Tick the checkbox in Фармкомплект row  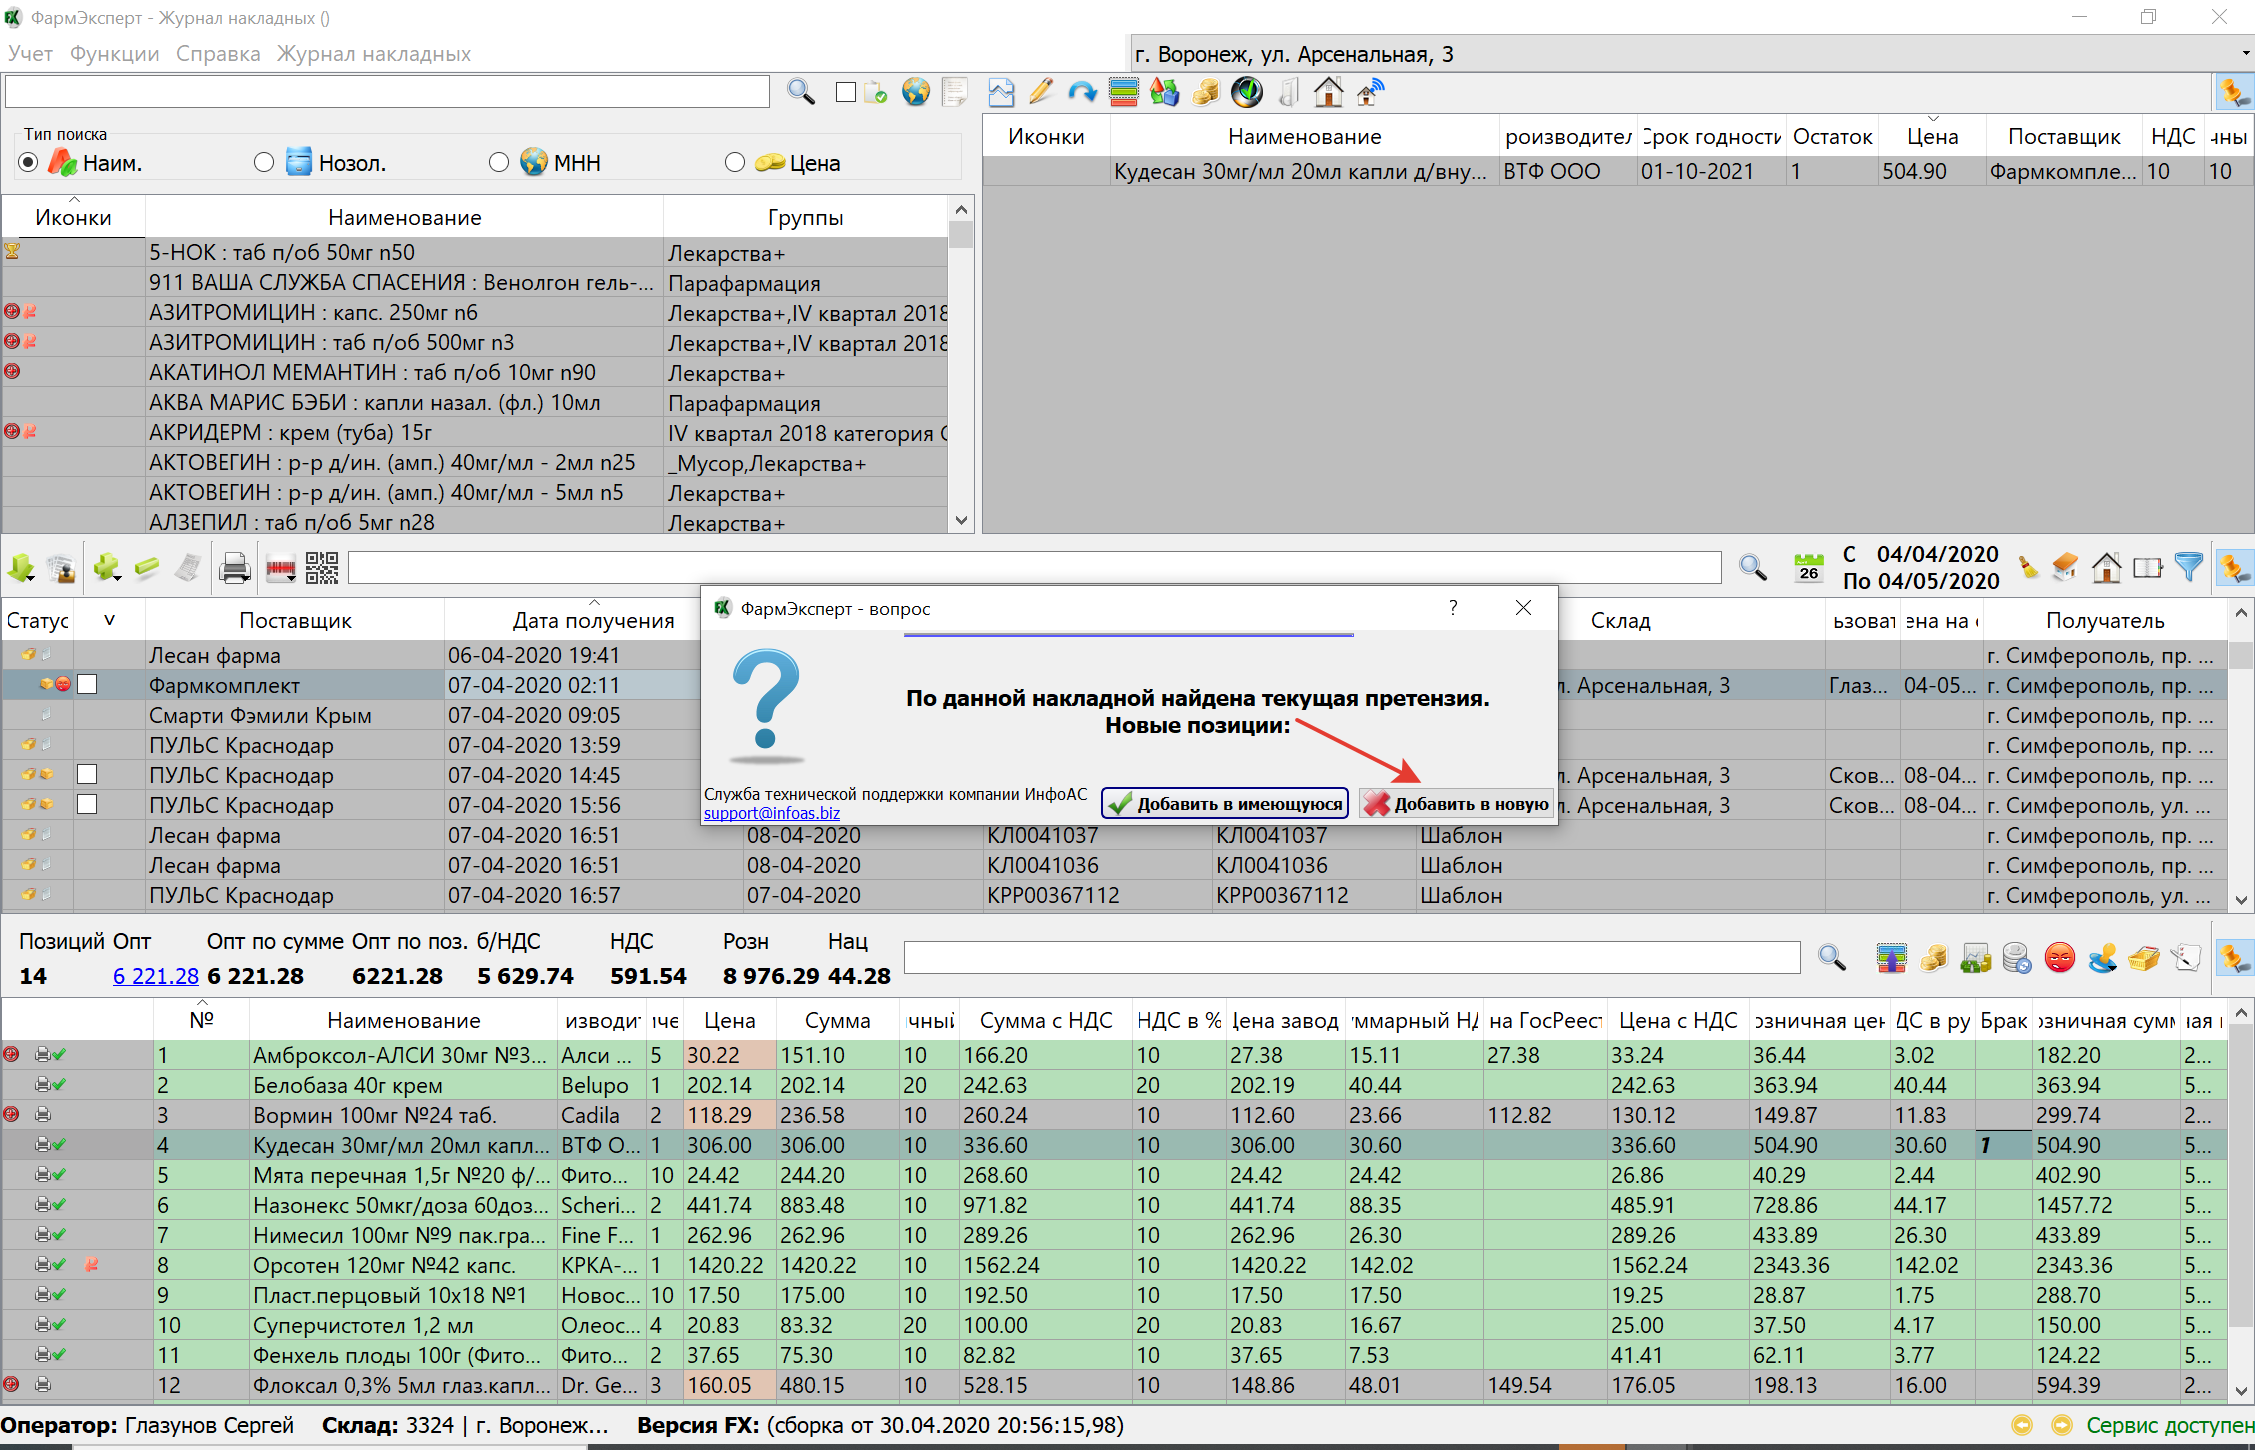(88, 685)
